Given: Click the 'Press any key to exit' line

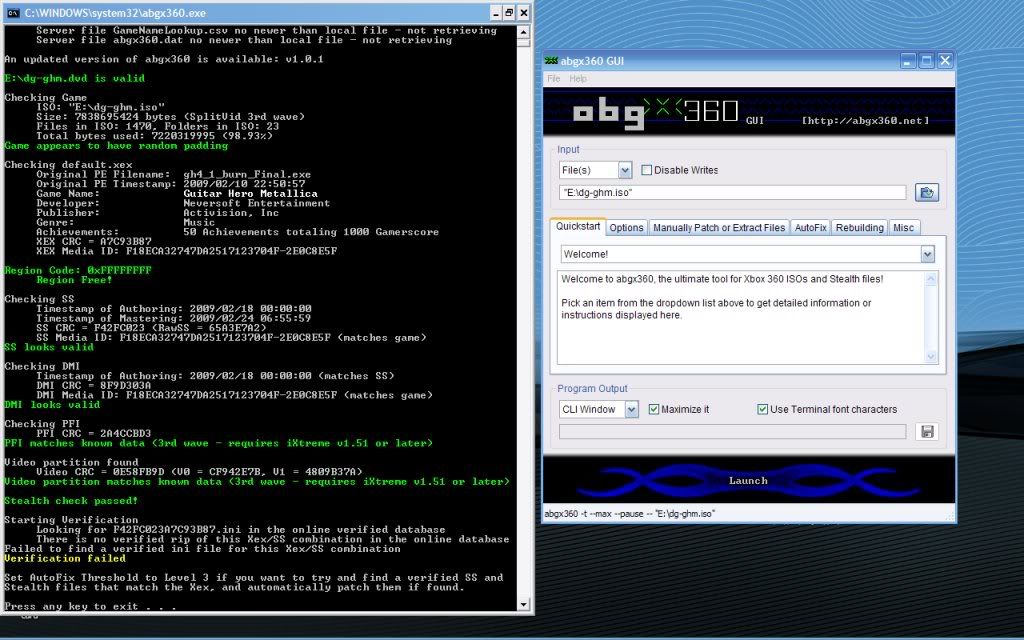Looking at the screenshot, I should click(90, 606).
